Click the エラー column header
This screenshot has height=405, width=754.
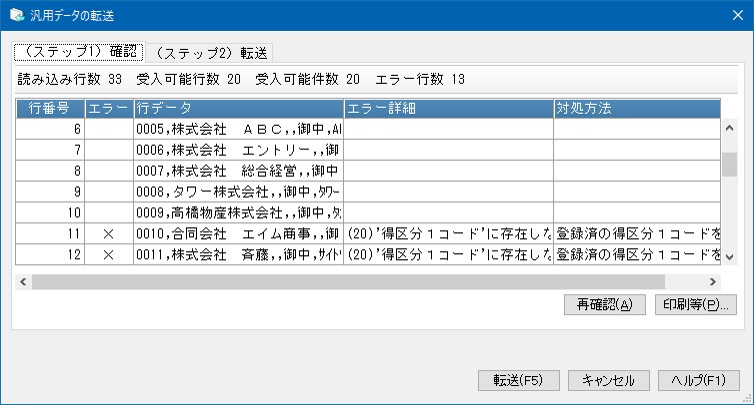point(109,107)
